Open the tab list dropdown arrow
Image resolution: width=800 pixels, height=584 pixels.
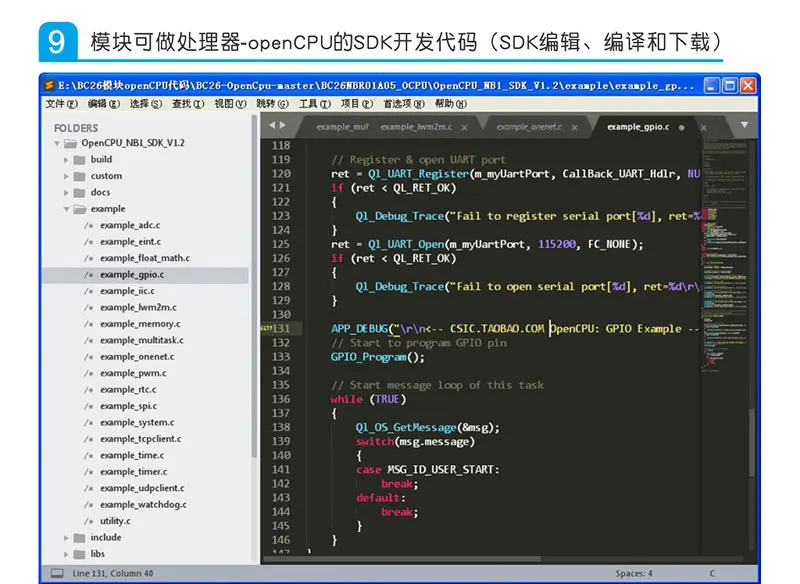coord(744,125)
